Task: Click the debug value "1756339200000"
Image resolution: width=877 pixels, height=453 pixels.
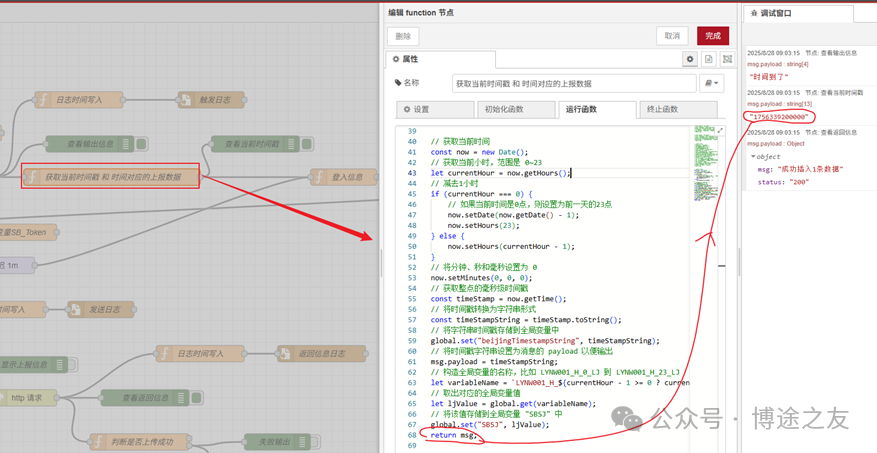Action: [x=779, y=117]
